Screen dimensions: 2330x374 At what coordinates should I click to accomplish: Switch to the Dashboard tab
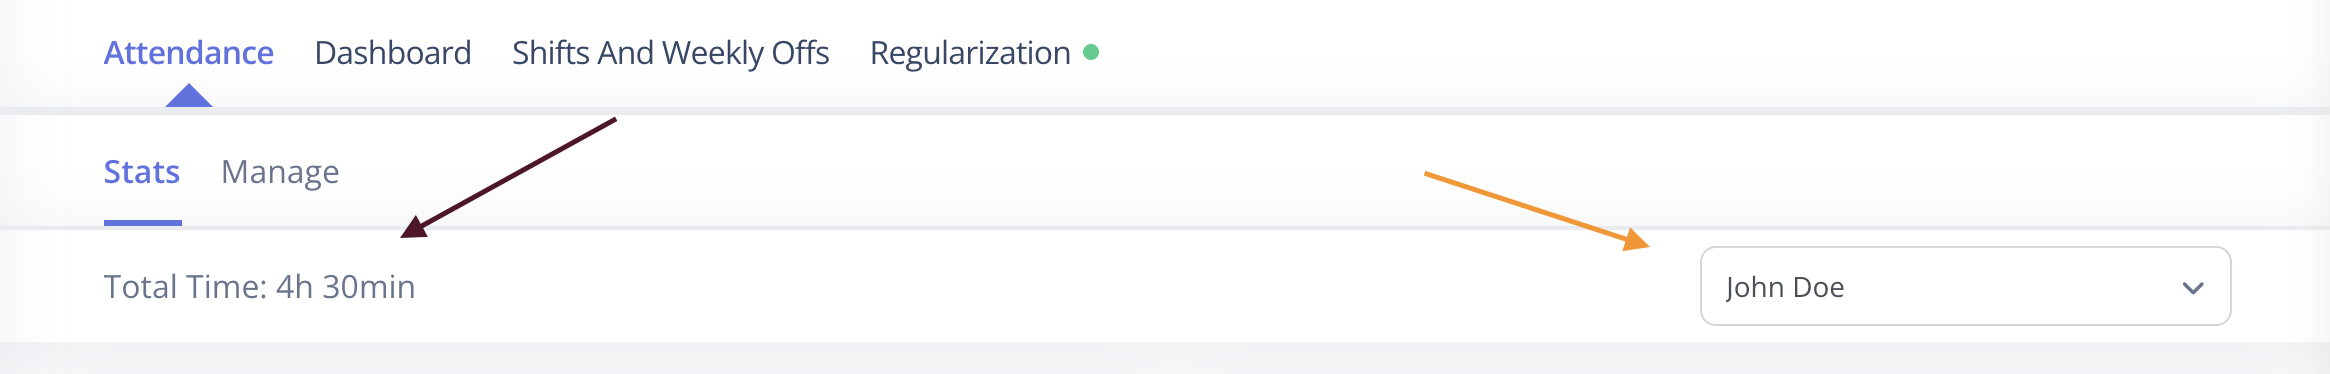click(393, 52)
